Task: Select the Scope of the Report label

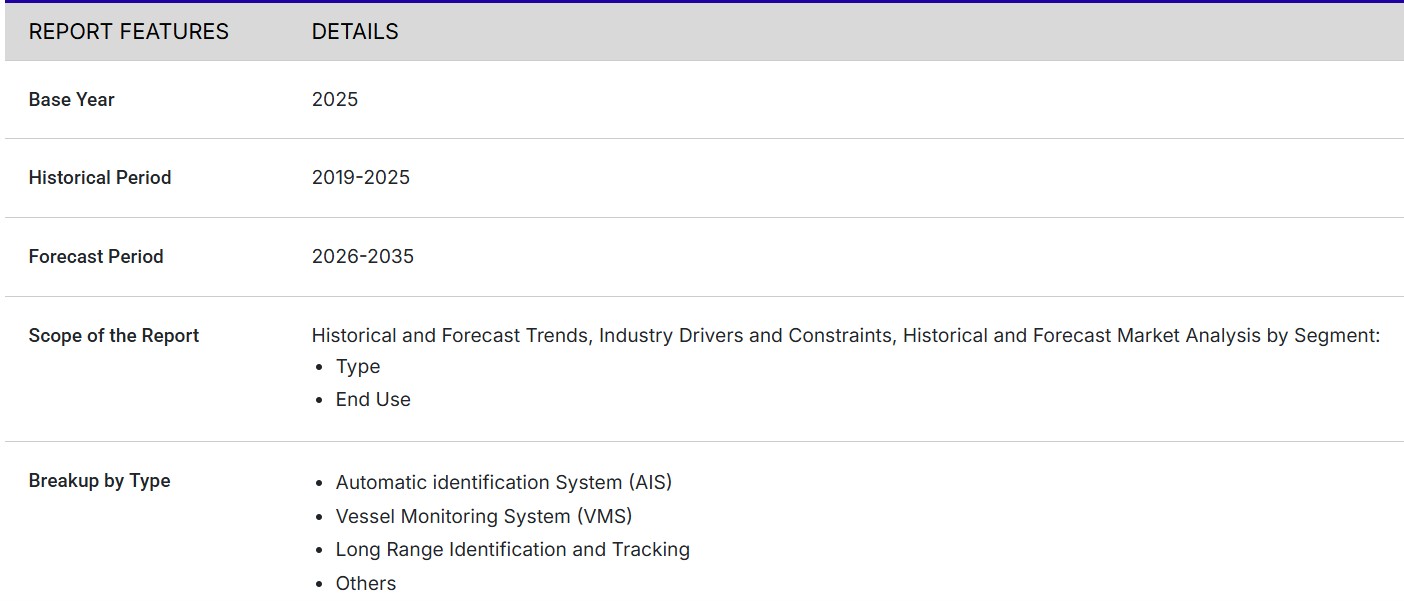Action: 114,336
